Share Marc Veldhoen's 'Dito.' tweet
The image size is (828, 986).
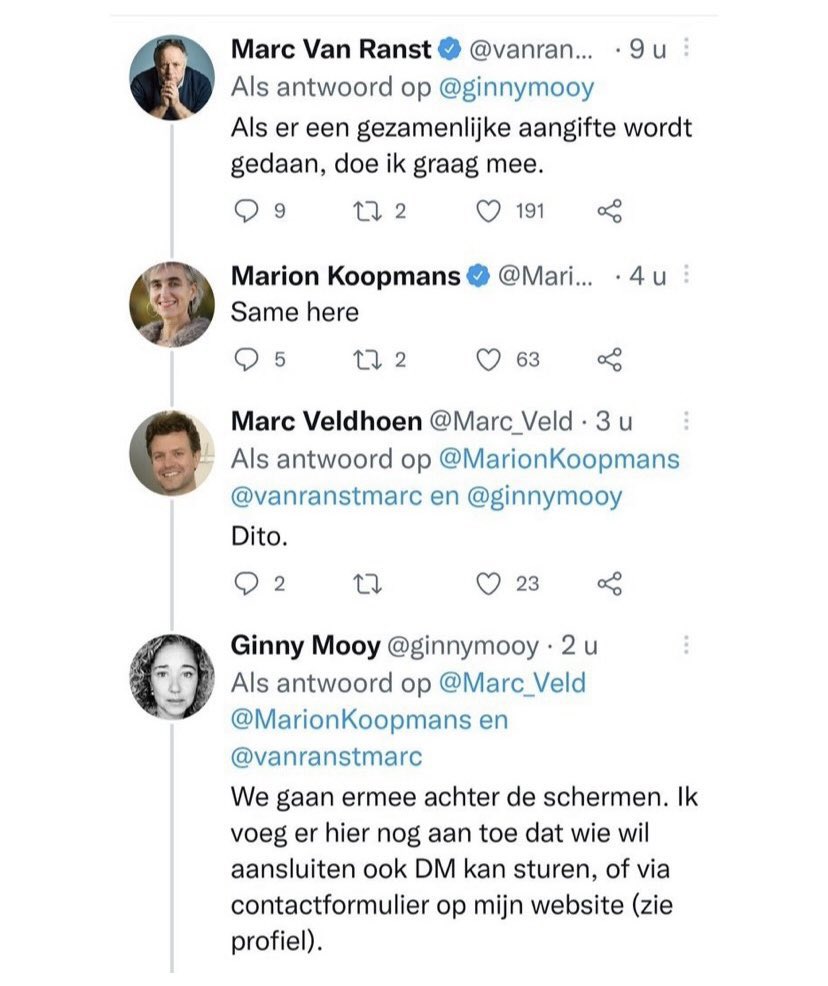tap(609, 584)
